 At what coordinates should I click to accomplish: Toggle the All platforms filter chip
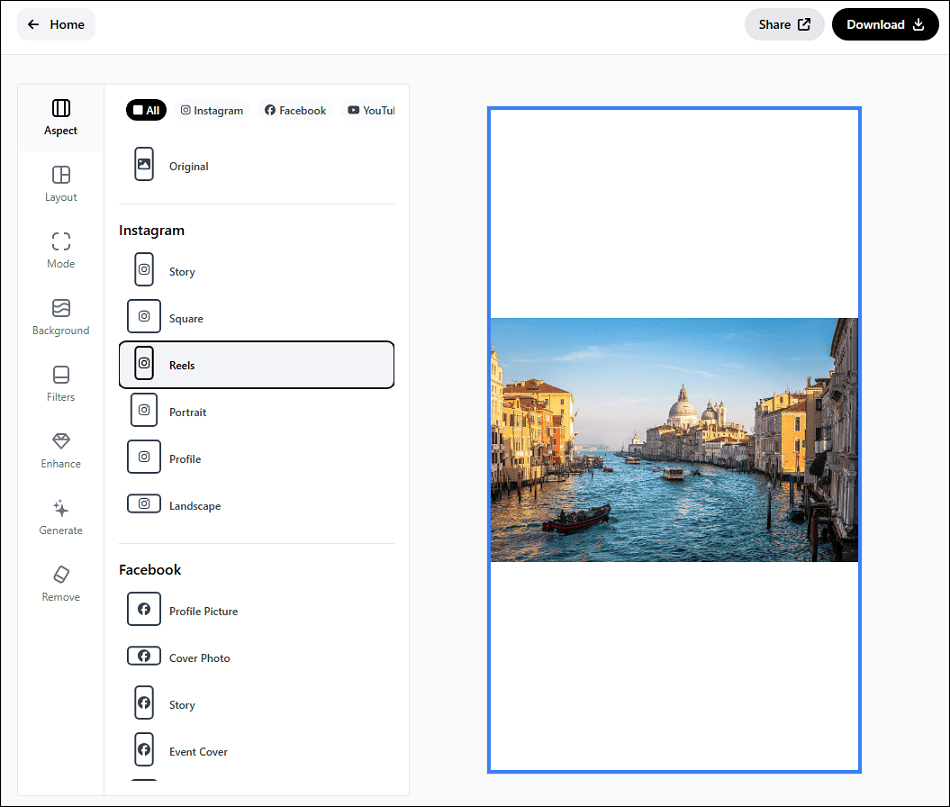pos(146,110)
